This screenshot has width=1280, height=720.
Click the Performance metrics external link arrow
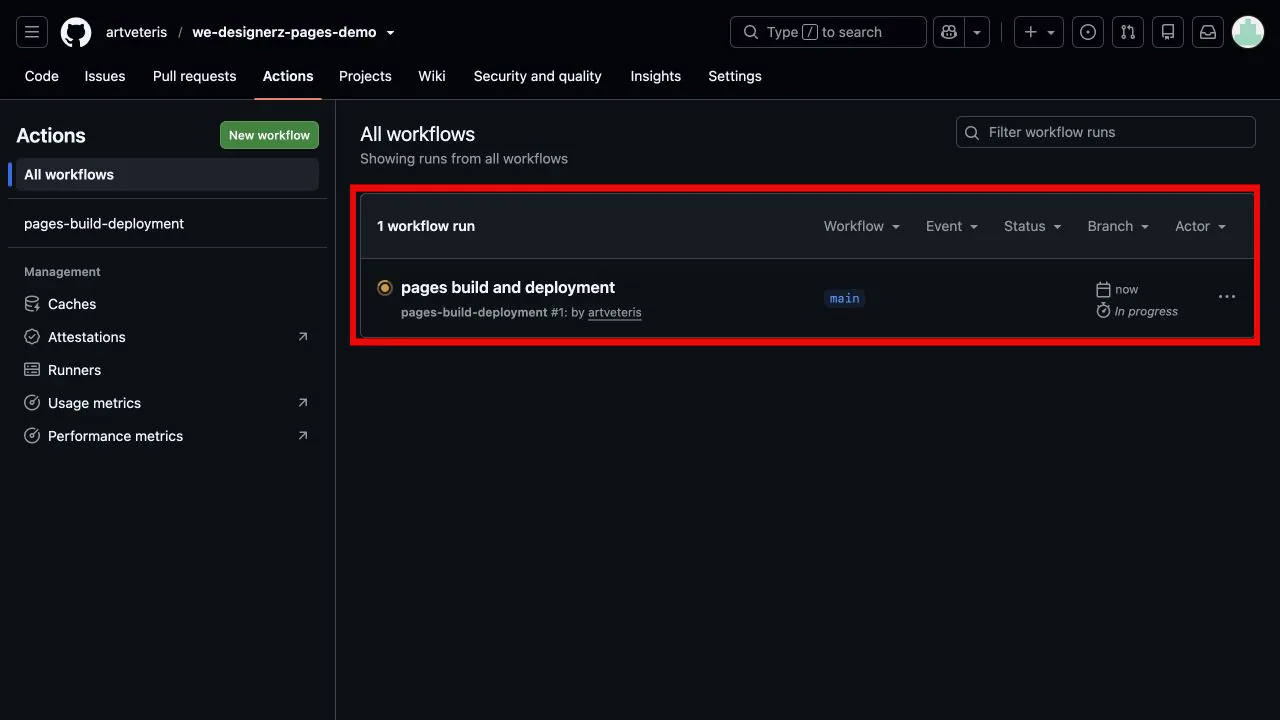pyautogui.click(x=303, y=436)
